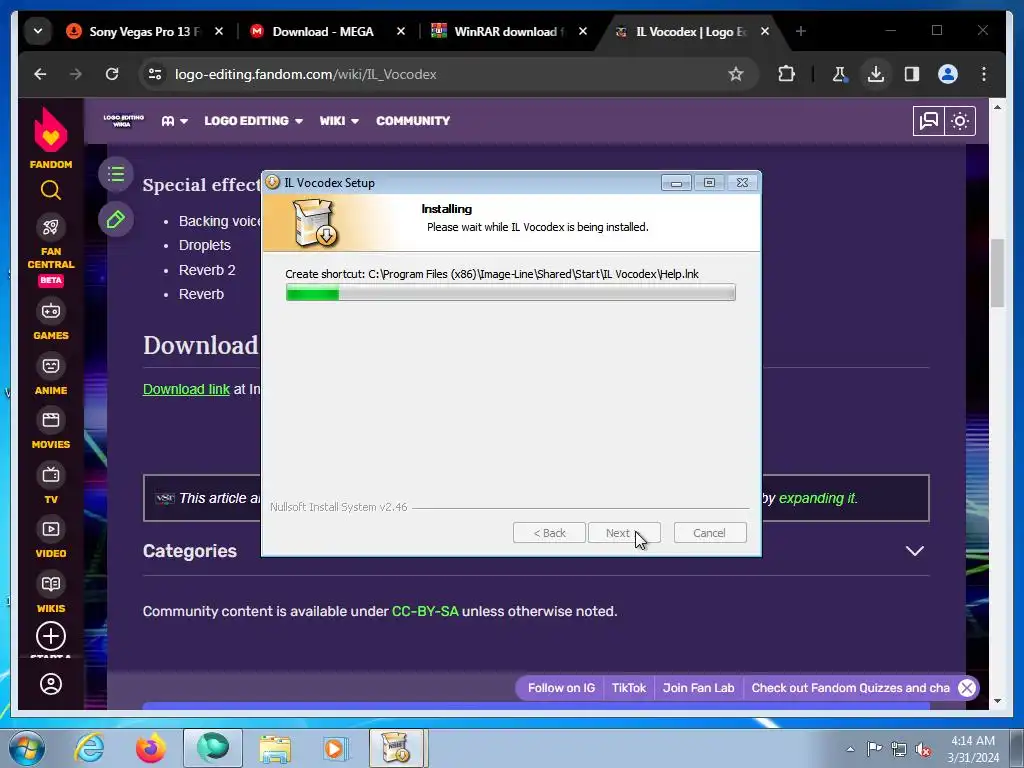Click the installation progress bar
This screenshot has height=768, width=1024.
coord(511,293)
